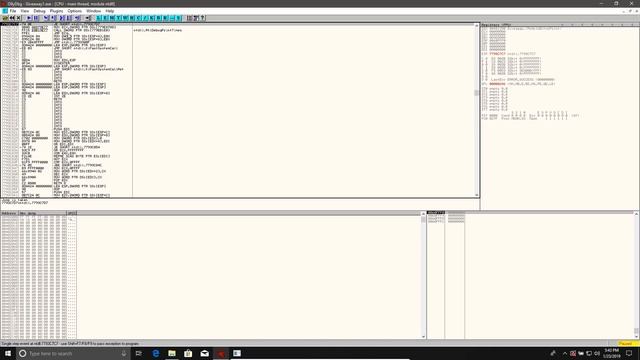Click the Step into toolbar icon
The height and width of the screenshot is (360, 640).
47,18
